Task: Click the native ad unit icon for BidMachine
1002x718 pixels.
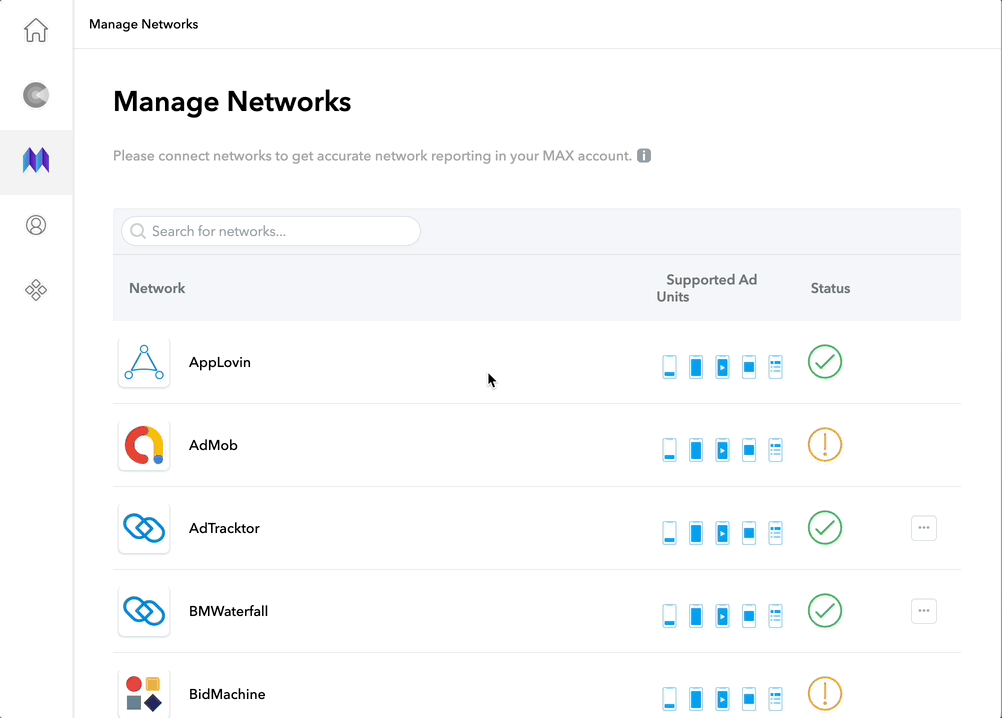Action: pos(775,698)
